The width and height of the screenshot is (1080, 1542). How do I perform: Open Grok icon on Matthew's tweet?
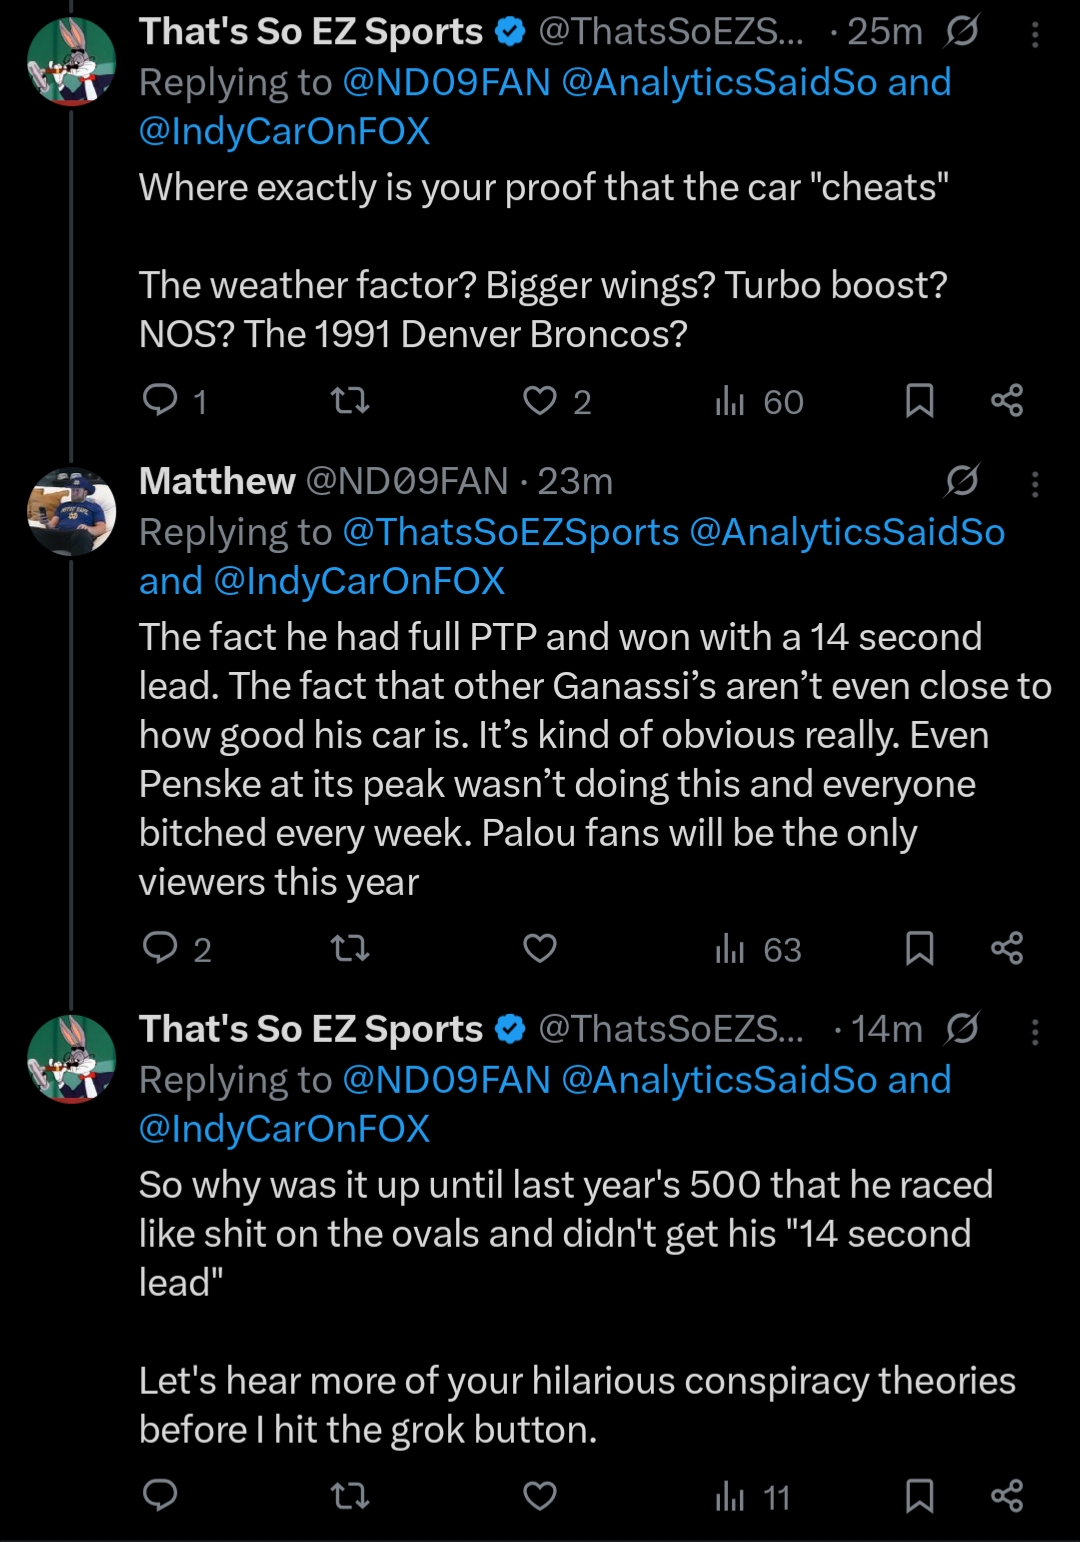click(962, 482)
